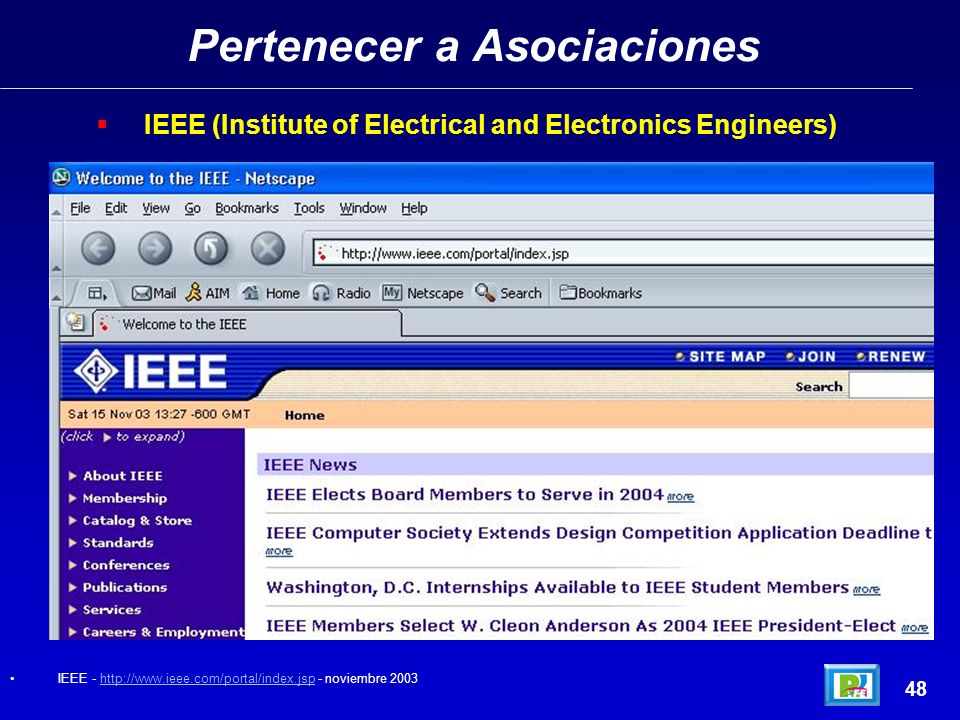The image size is (960, 720).
Task: Open My Netscape toolbar shortcut
Action: pyautogui.click(x=422, y=293)
